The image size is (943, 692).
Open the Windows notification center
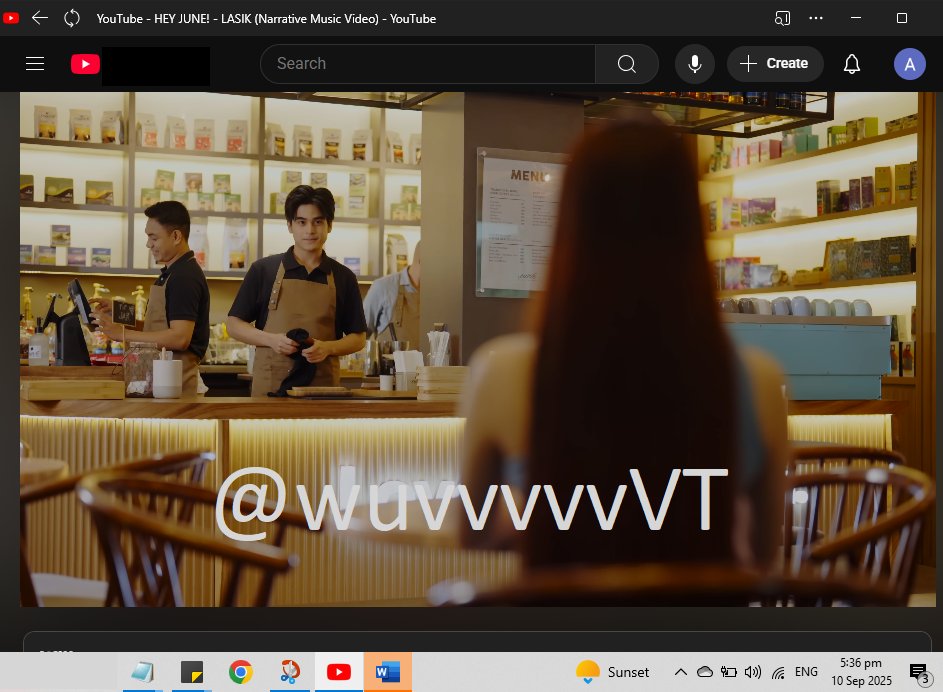pos(920,673)
